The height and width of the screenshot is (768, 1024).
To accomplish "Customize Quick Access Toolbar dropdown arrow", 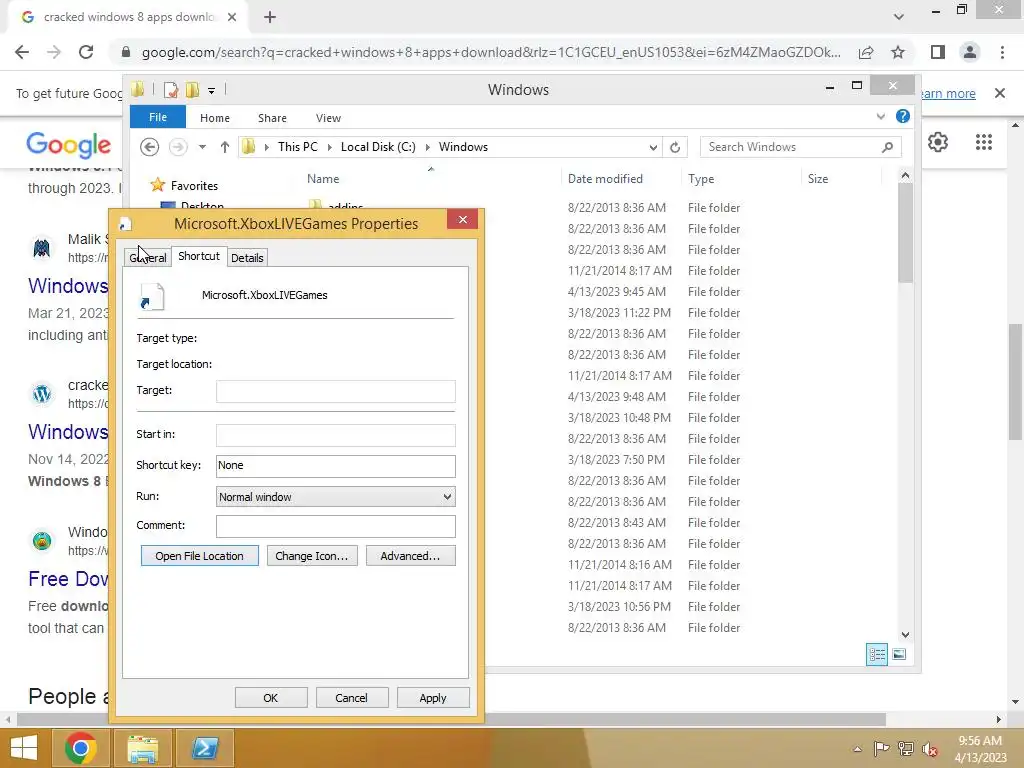I will click(212, 91).
